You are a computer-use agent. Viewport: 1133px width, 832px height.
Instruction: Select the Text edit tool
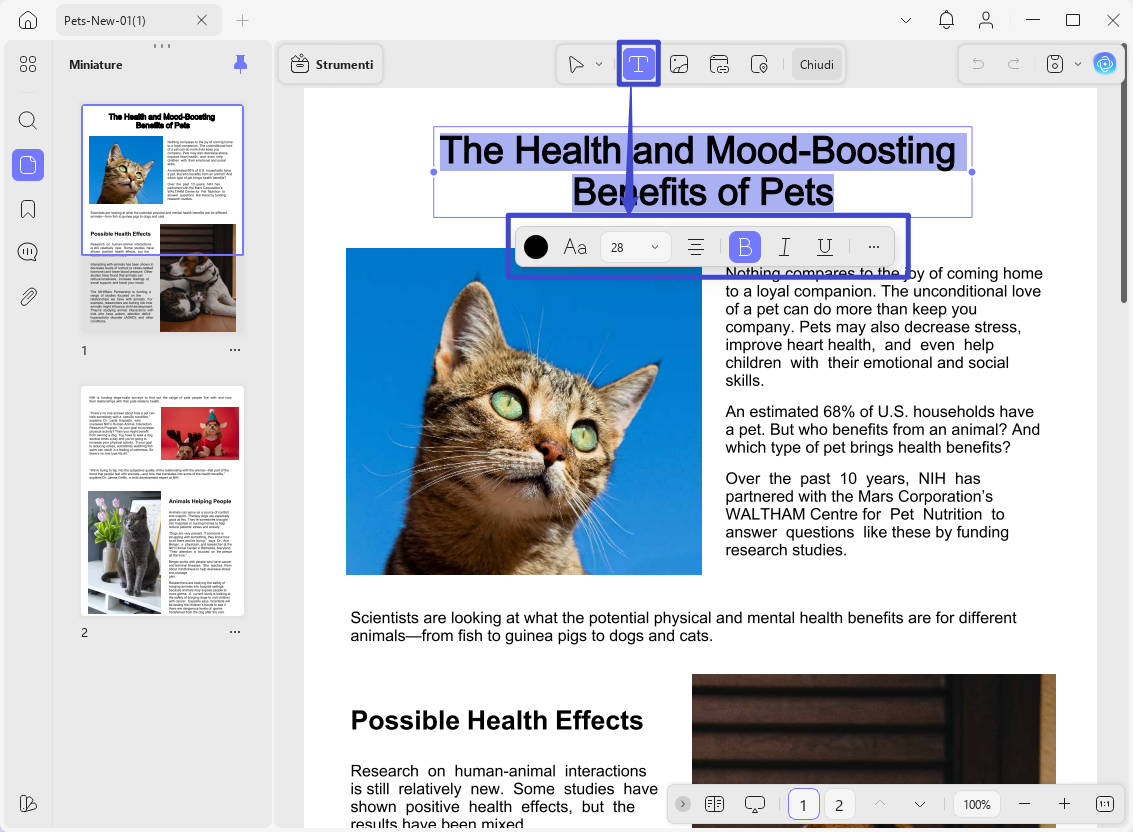tap(638, 64)
